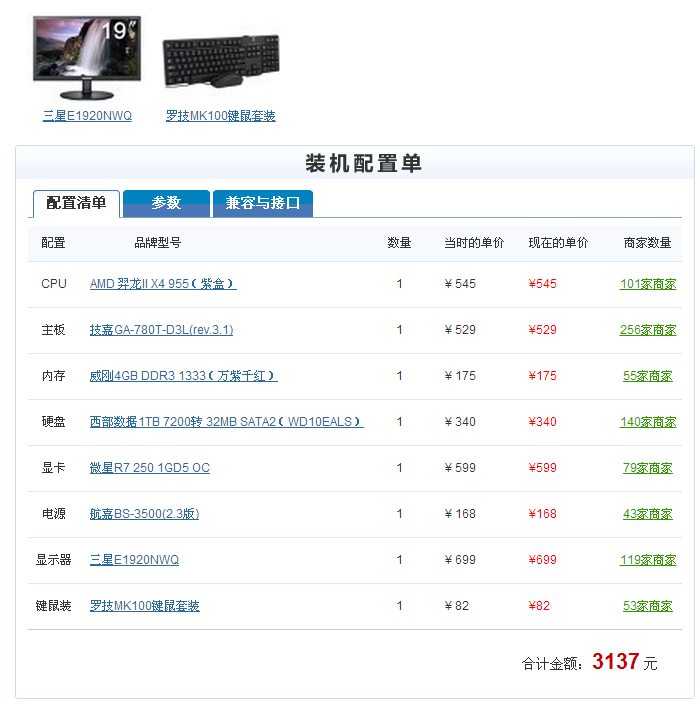Click the total amount 3137 元
This screenshot has width=698, height=704.
pyautogui.click(x=624, y=661)
